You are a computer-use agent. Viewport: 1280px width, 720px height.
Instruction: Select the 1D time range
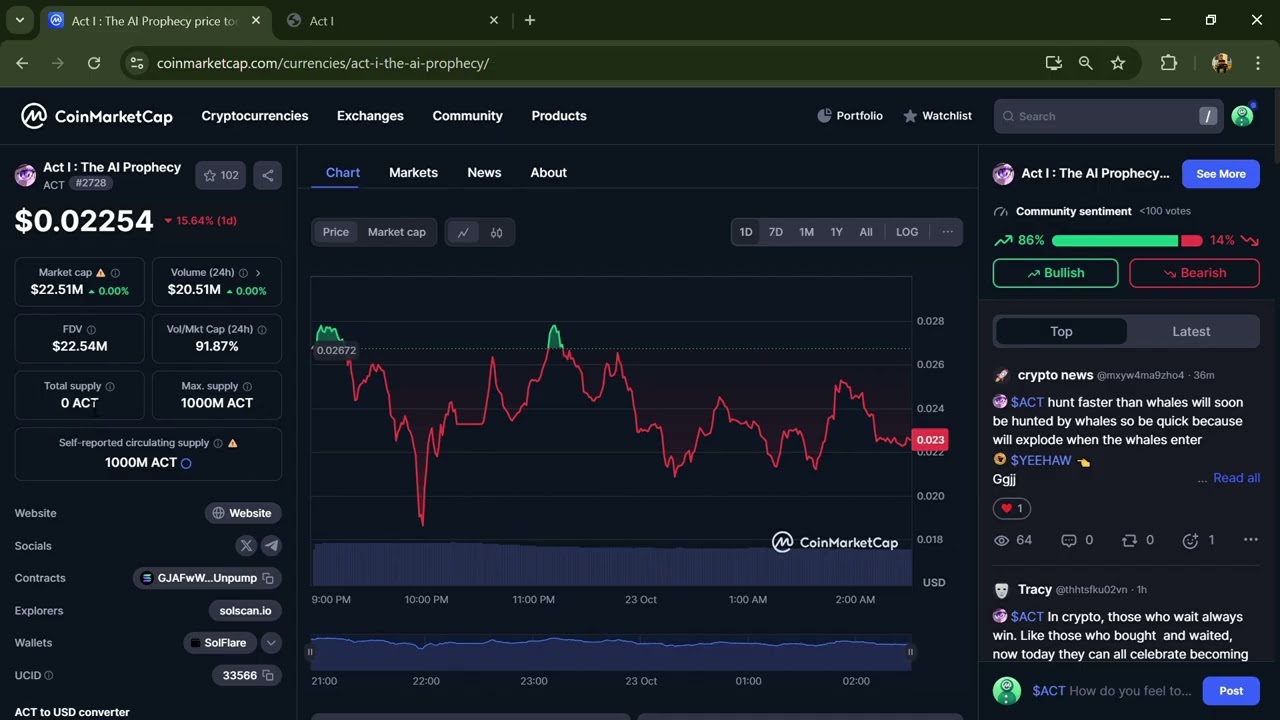click(746, 232)
